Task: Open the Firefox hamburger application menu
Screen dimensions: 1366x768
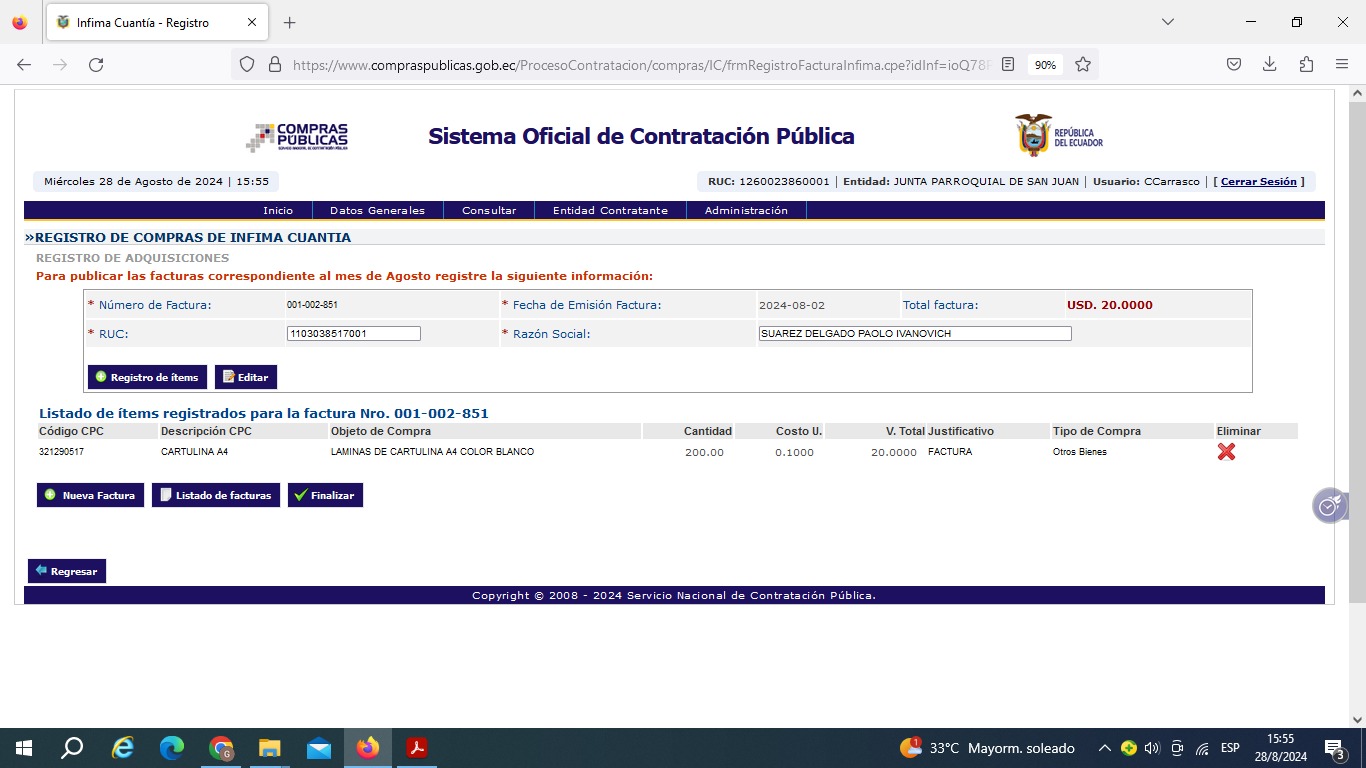Action: [1342, 65]
